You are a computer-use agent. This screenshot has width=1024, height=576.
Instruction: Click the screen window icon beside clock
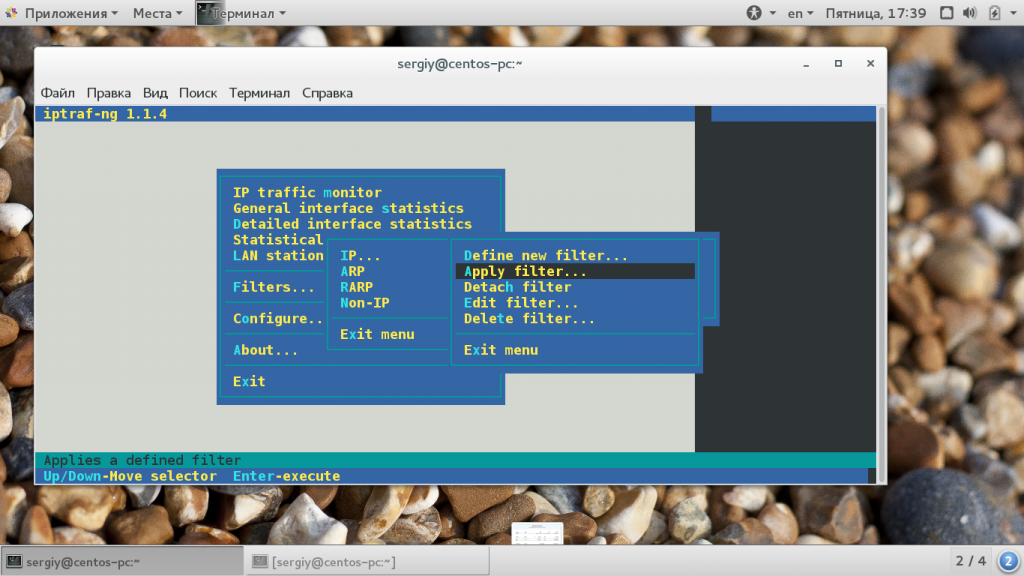946,13
